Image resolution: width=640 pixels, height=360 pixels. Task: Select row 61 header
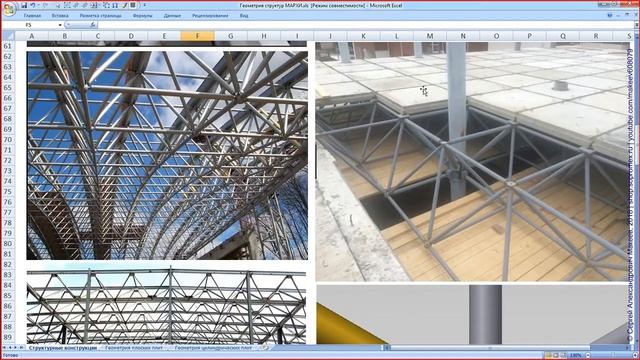tap(8, 46)
